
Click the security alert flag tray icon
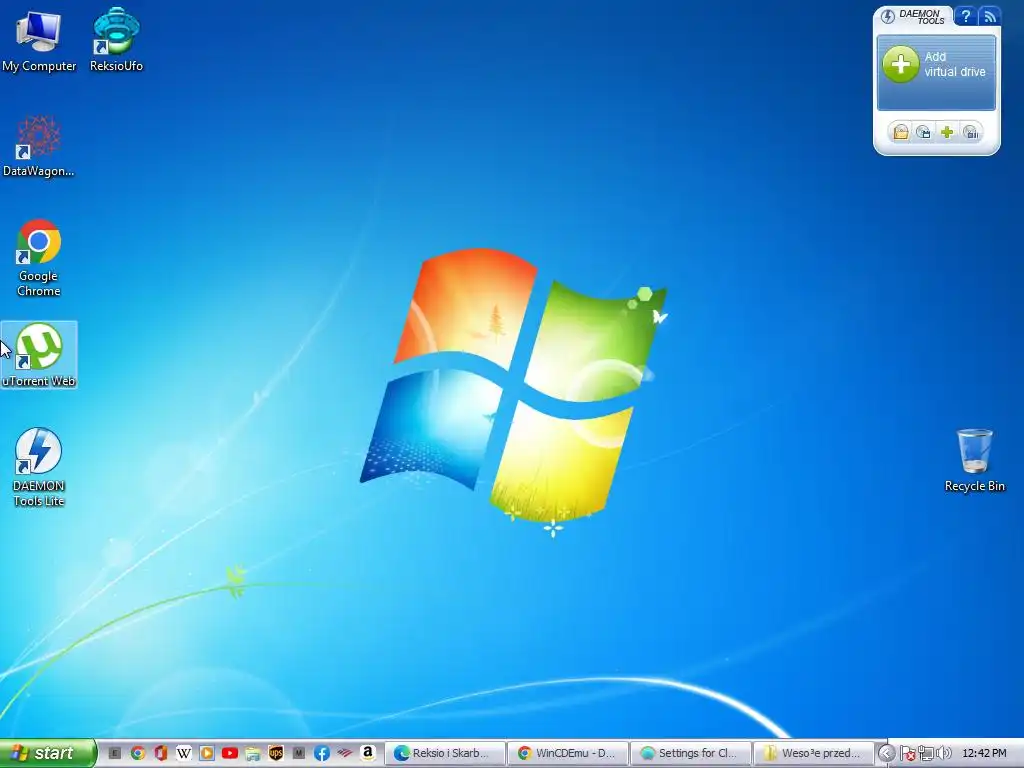[x=907, y=754]
